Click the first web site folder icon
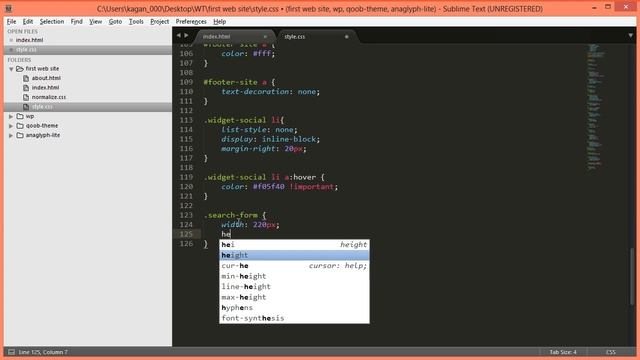The image size is (640, 360). tap(20, 69)
